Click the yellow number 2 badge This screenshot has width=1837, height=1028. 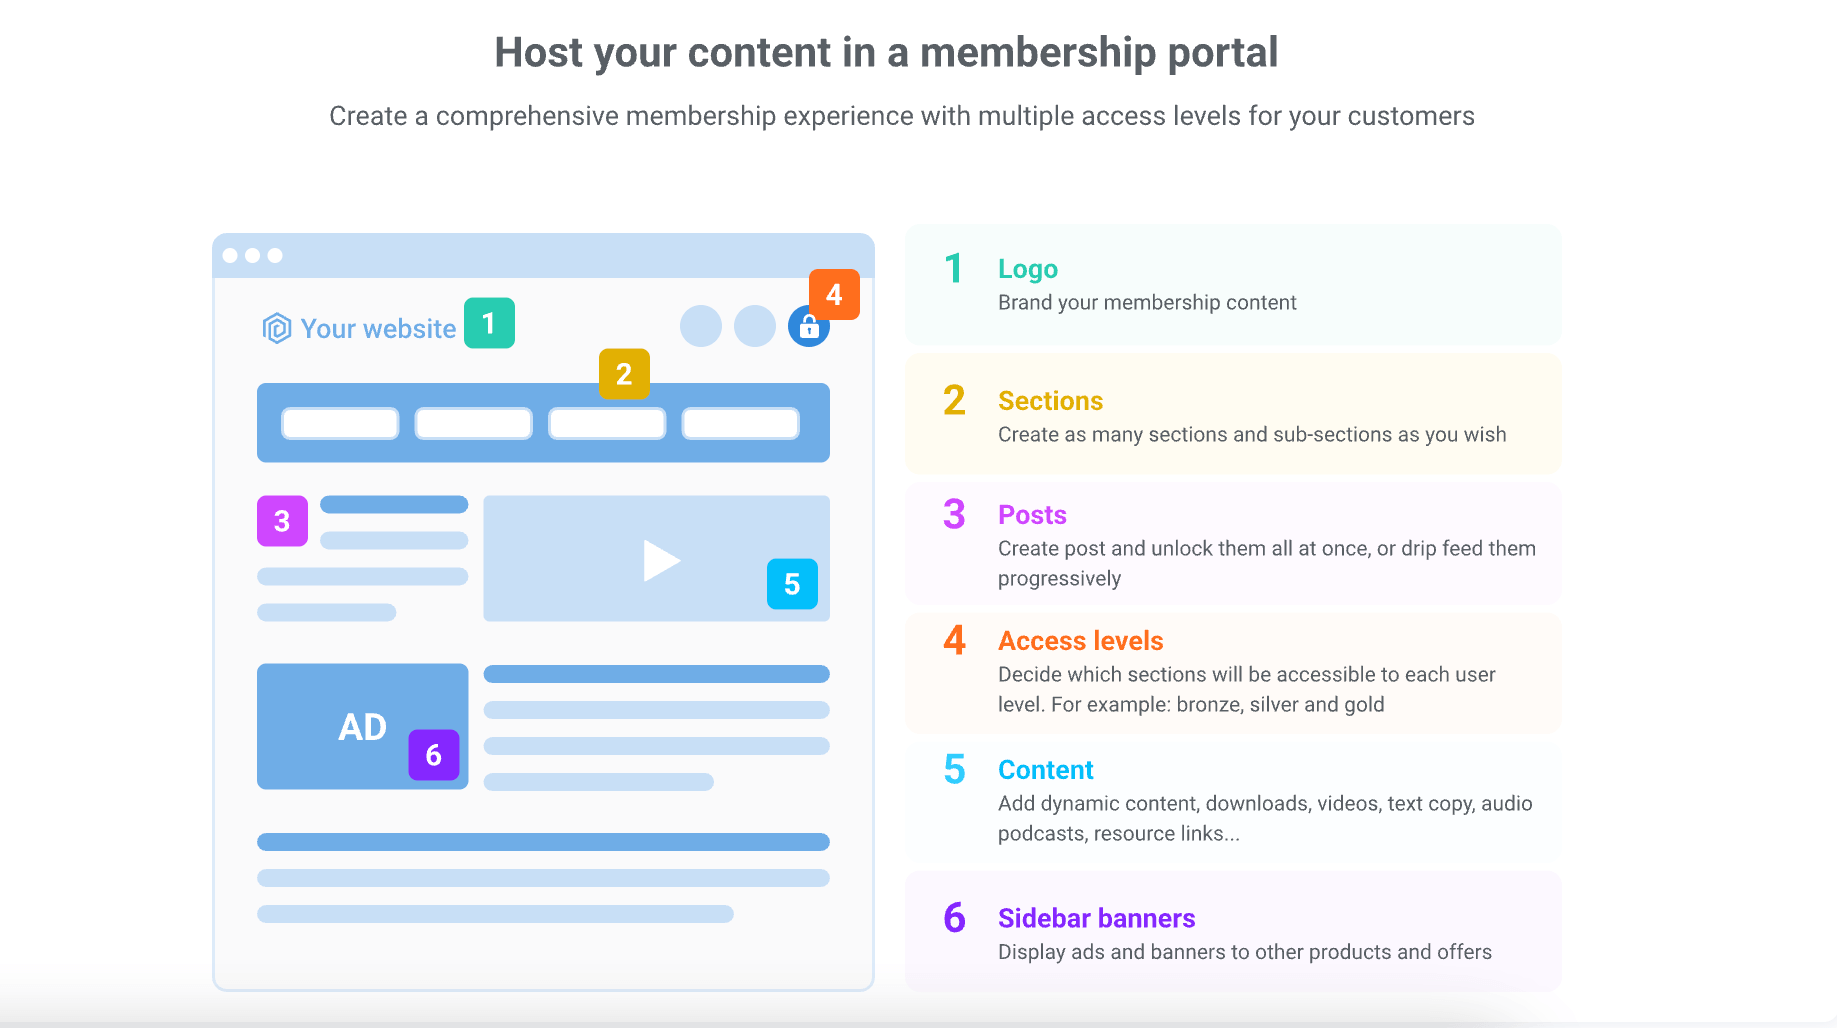[x=624, y=374]
